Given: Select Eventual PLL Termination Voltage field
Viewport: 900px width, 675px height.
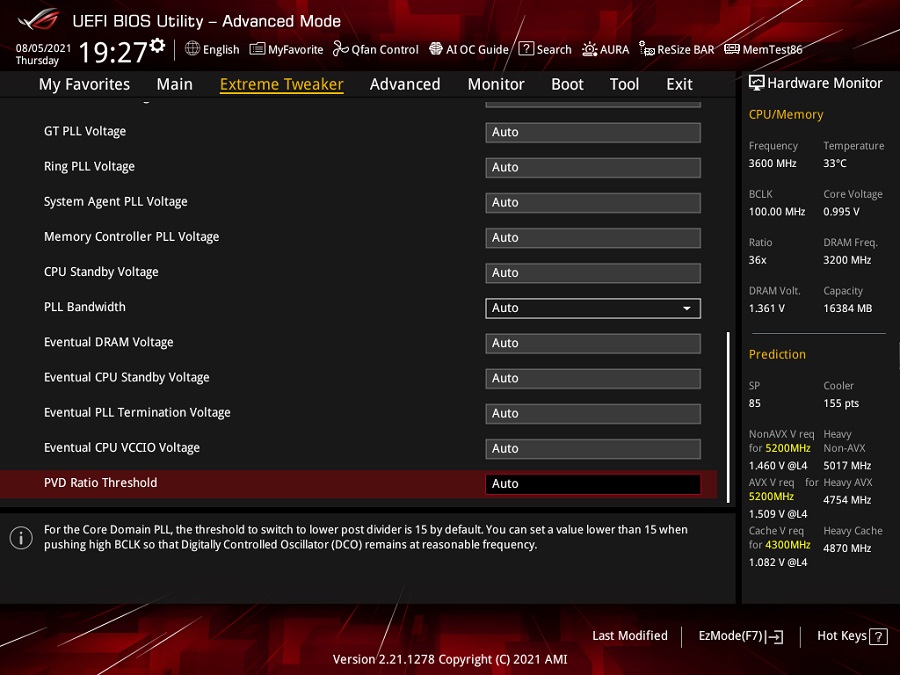Looking at the screenshot, I should click(x=593, y=413).
